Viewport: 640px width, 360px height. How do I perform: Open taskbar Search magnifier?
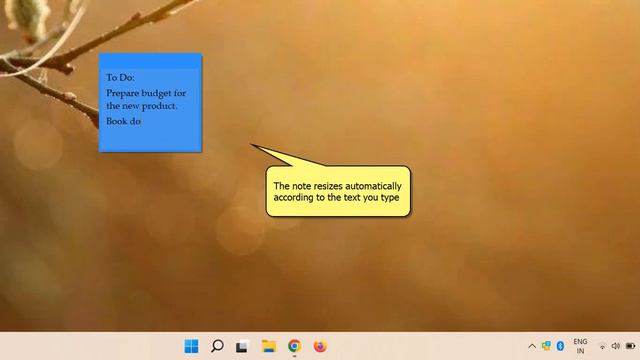click(x=217, y=346)
